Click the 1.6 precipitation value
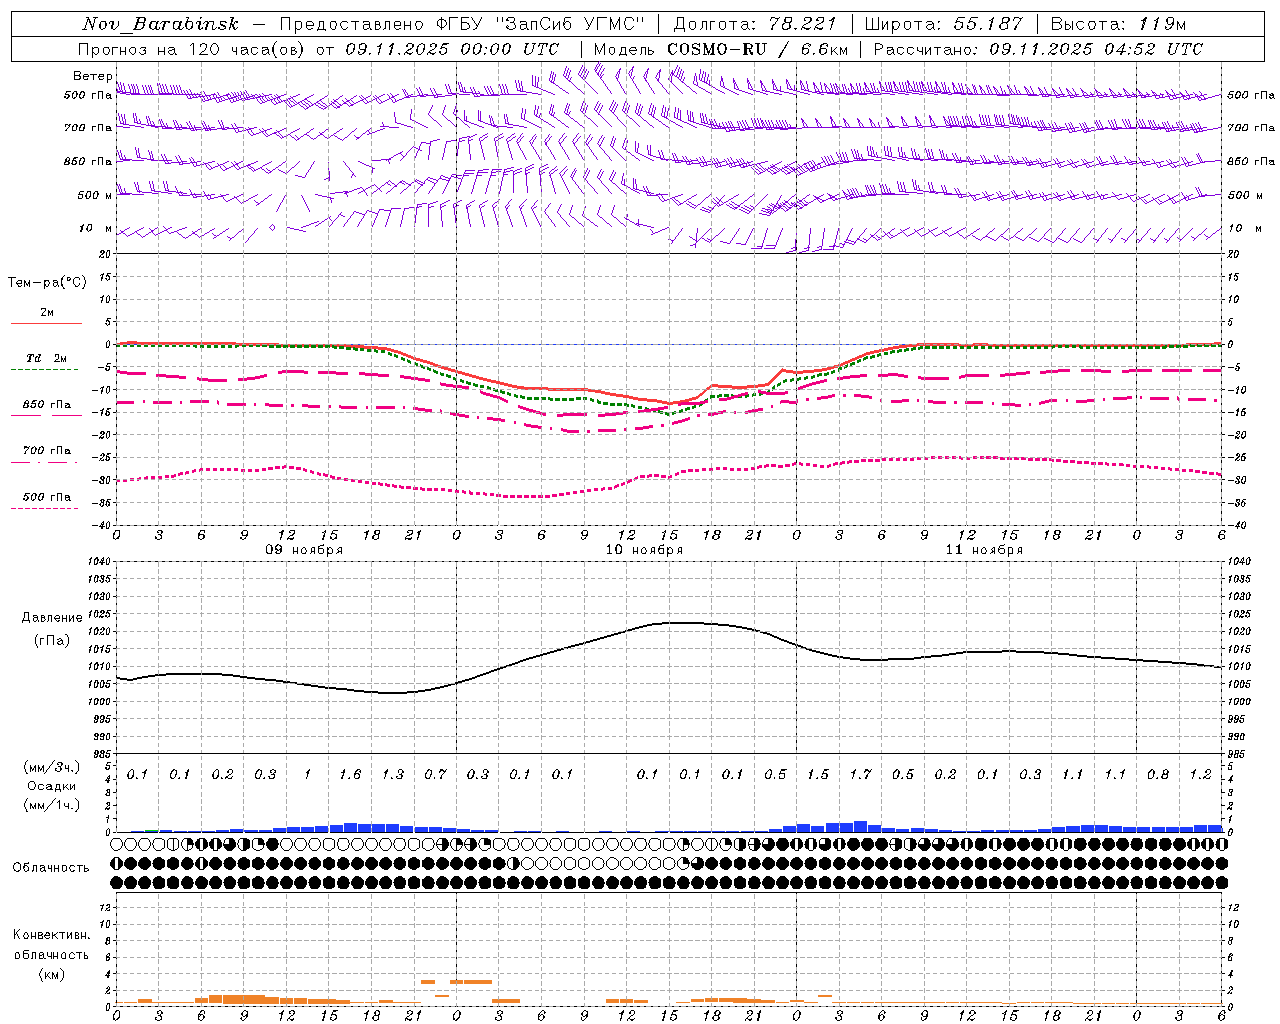The image size is (1280, 1024). click(x=350, y=775)
